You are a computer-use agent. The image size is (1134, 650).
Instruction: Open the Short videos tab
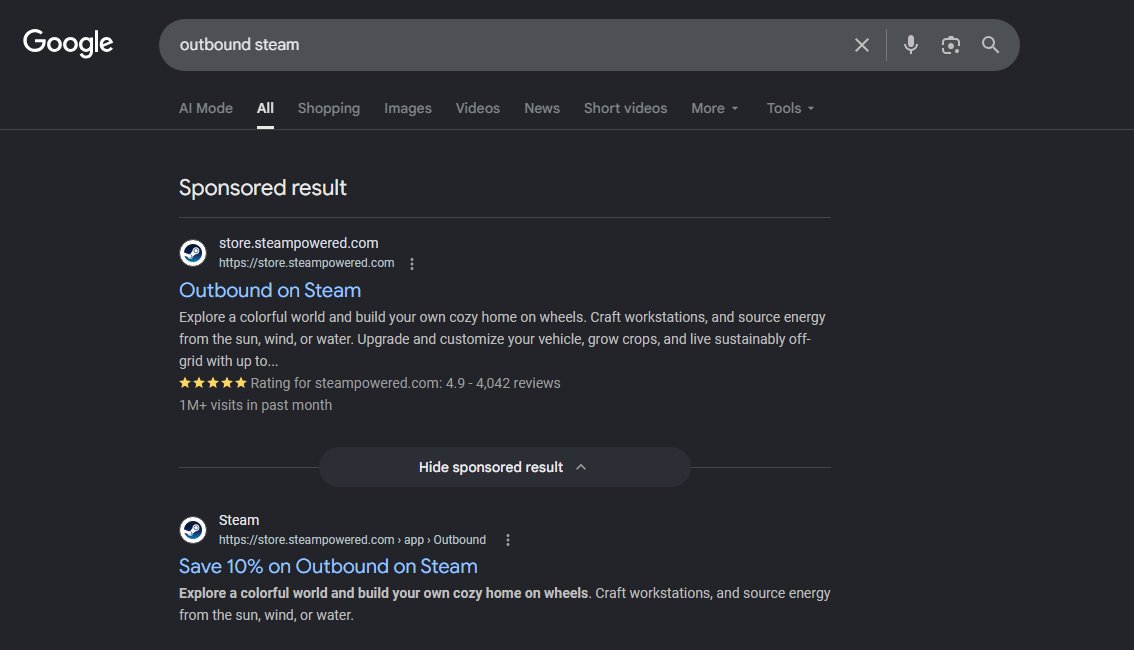click(626, 108)
